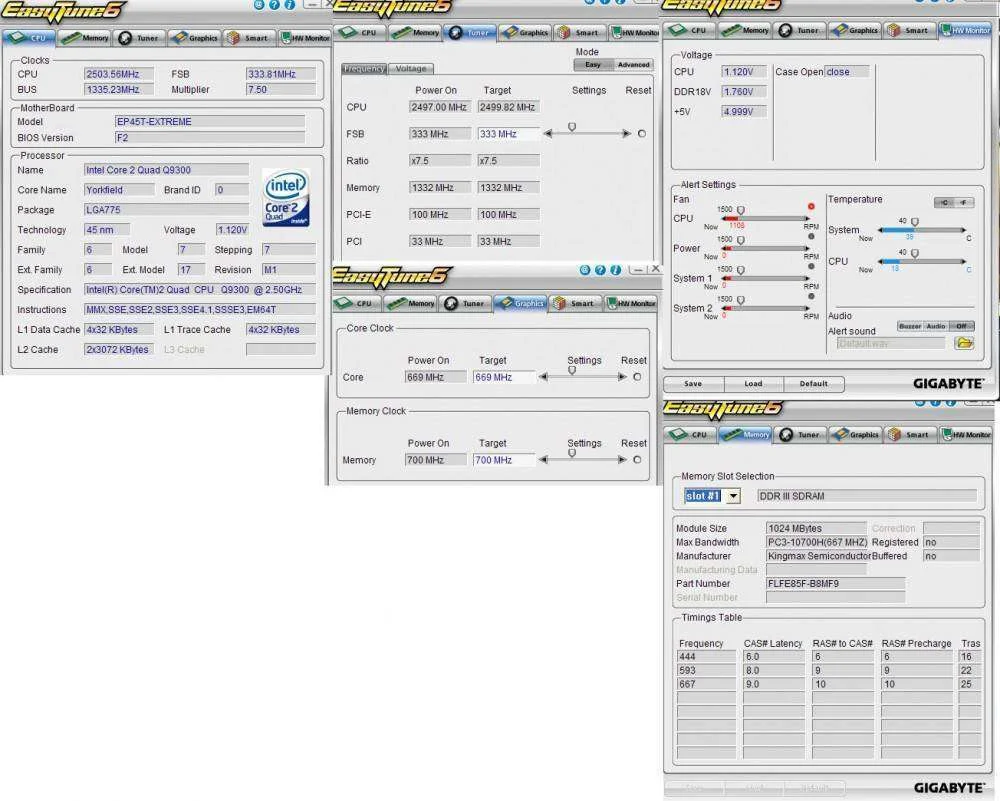Click FSB slider right arrow in Tuner window
Viewport: 1000px width, 801px height.
click(x=627, y=133)
